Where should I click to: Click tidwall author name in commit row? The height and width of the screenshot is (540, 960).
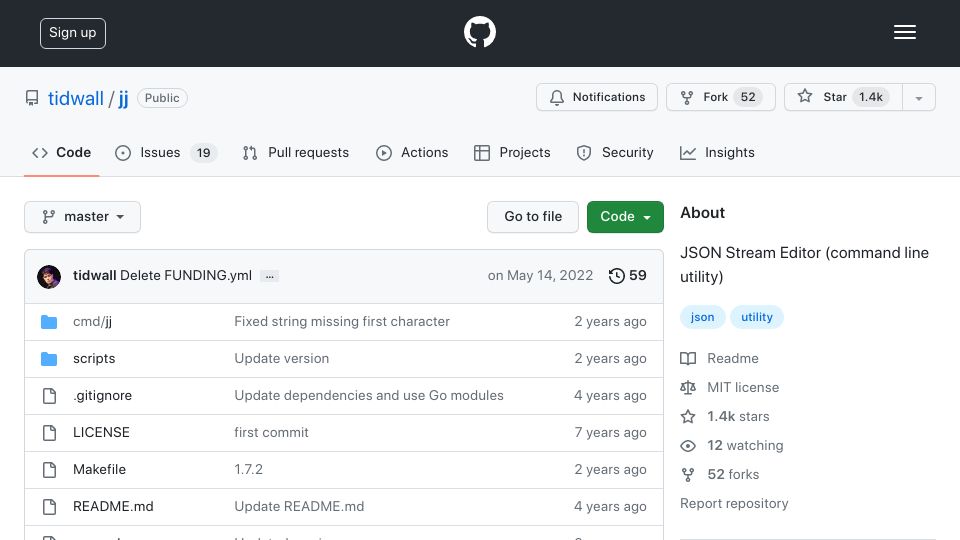pos(94,276)
